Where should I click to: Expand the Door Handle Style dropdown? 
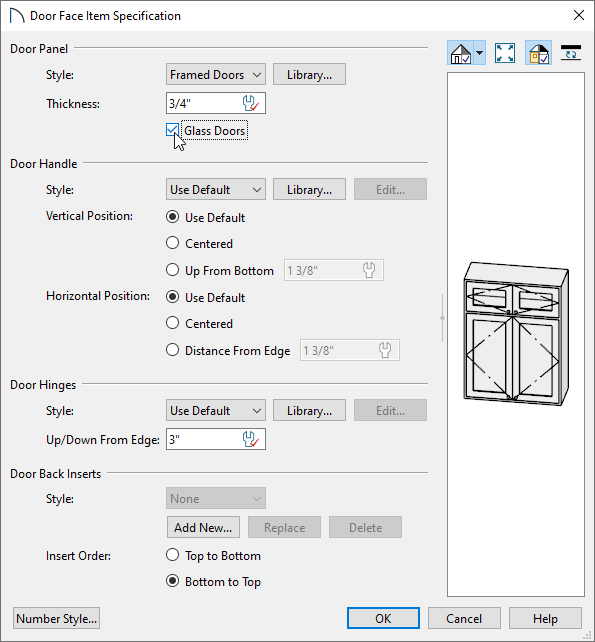[216, 190]
